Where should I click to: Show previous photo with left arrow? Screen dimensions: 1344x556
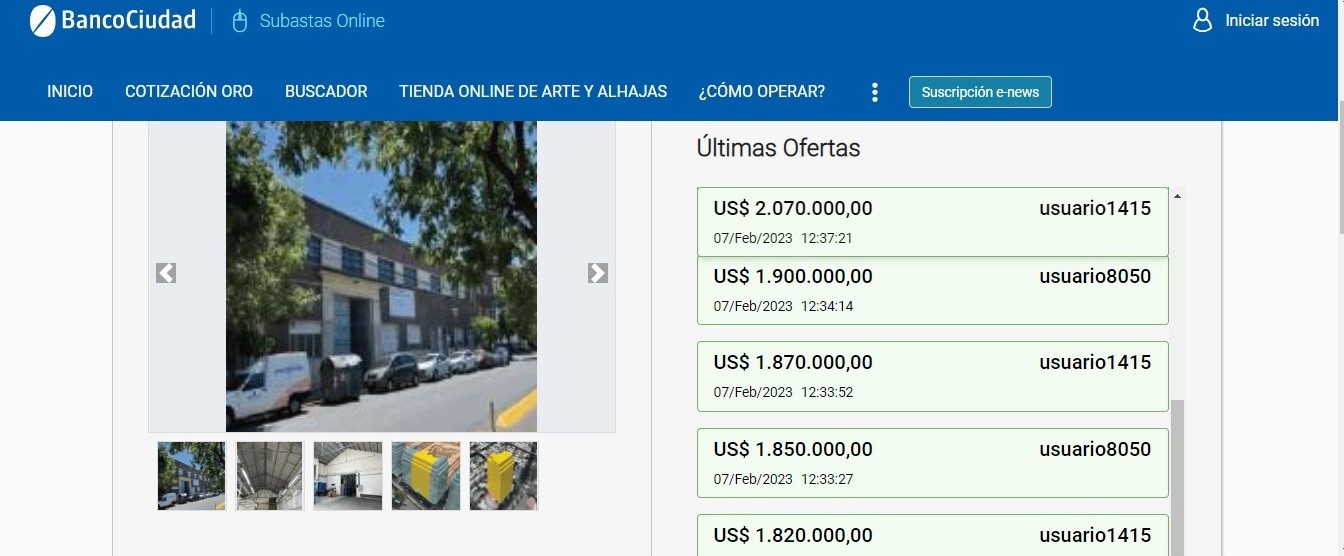166,273
